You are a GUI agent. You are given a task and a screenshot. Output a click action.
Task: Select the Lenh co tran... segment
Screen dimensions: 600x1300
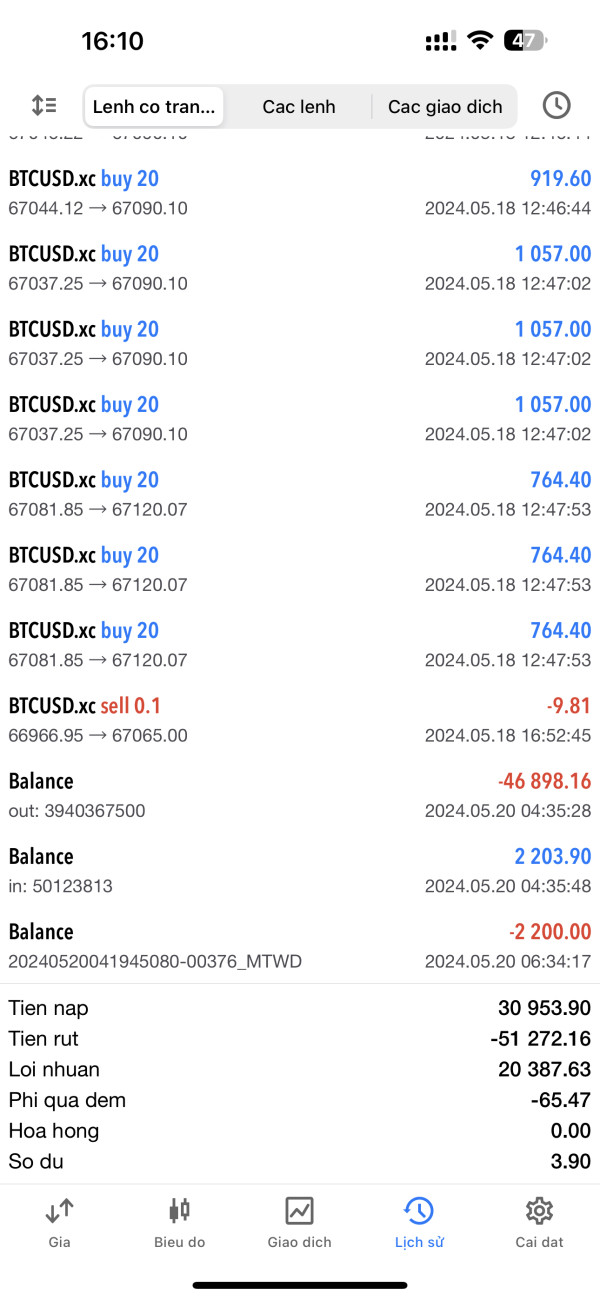(154, 106)
